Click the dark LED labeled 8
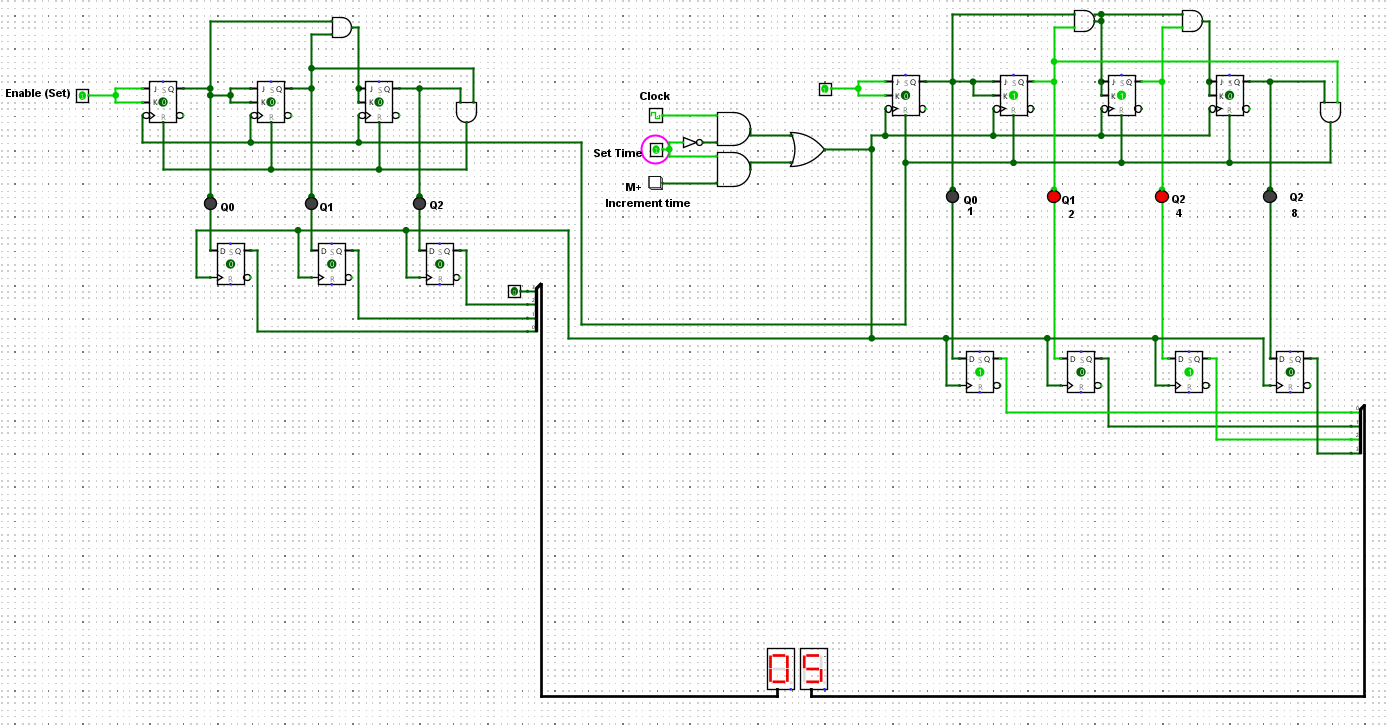The width and height of the screenshot is (1389, 725). pyautogui.click(x=1270, y=196)
